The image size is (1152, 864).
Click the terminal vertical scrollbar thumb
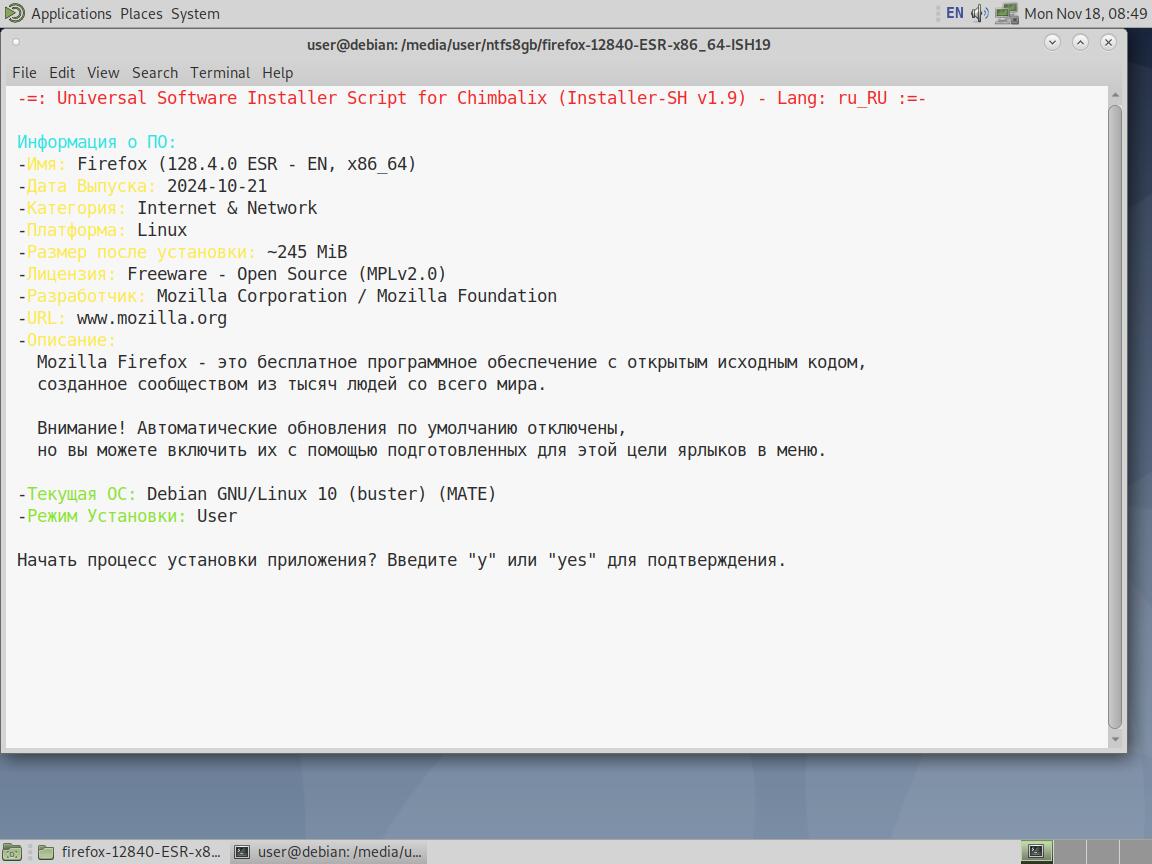(1115, 417)
